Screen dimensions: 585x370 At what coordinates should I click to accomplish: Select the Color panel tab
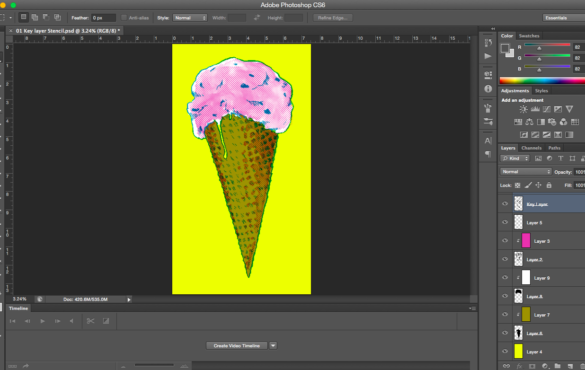click(x=507, y=36)
